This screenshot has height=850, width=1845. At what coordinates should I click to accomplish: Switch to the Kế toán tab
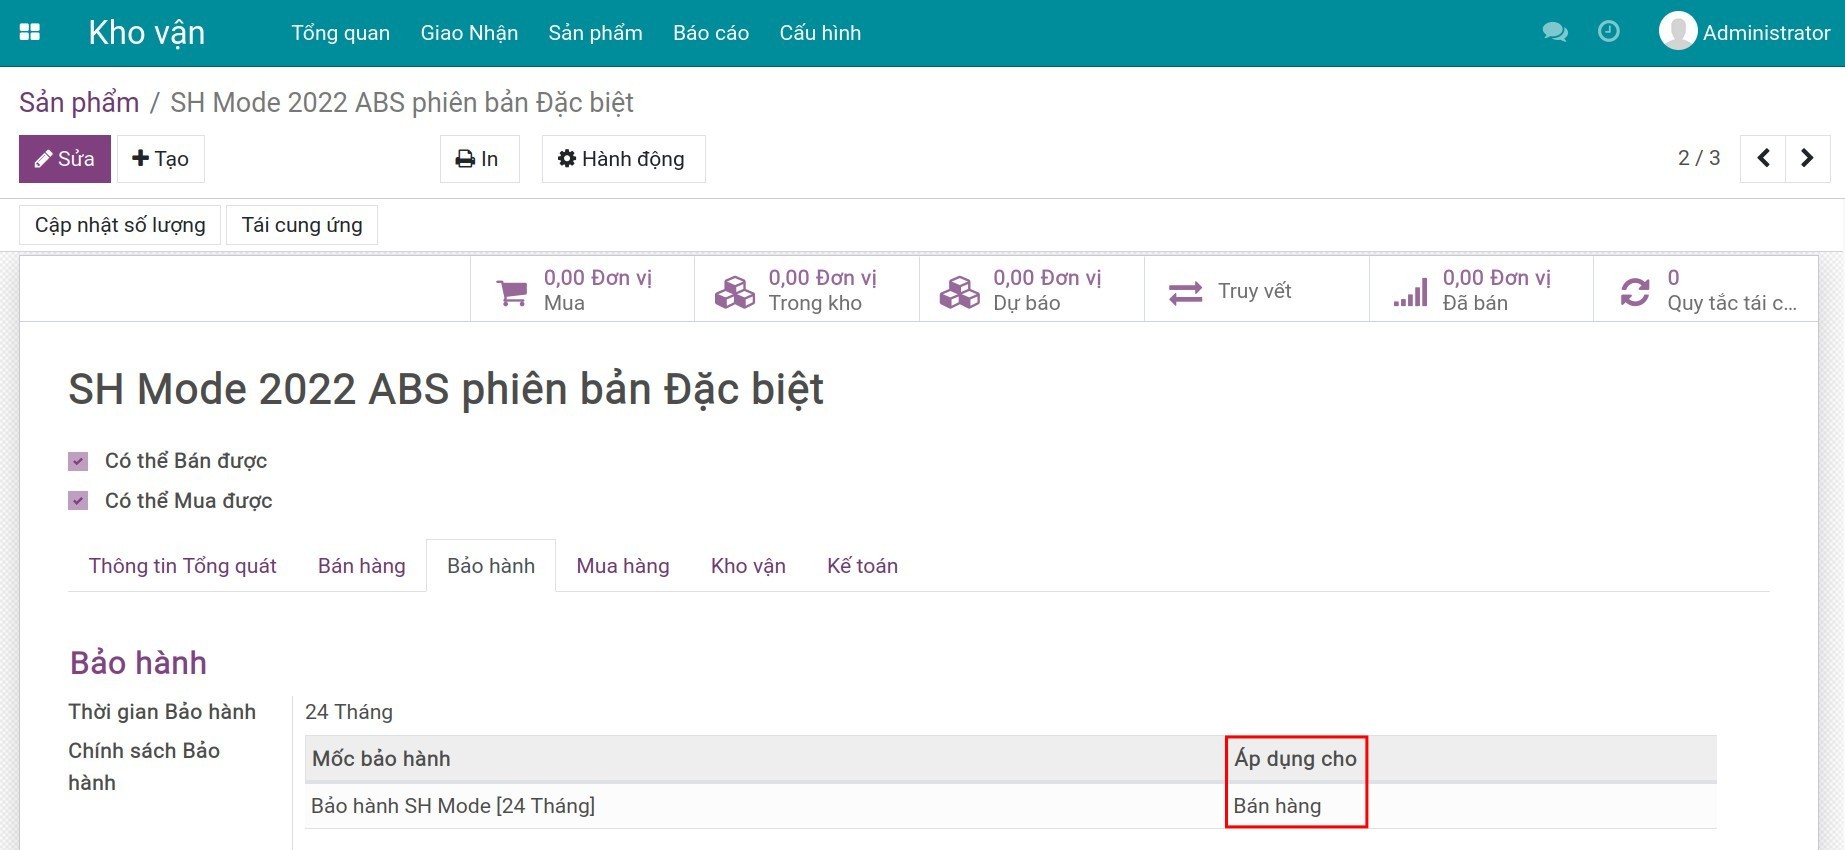tap(861, 566)
